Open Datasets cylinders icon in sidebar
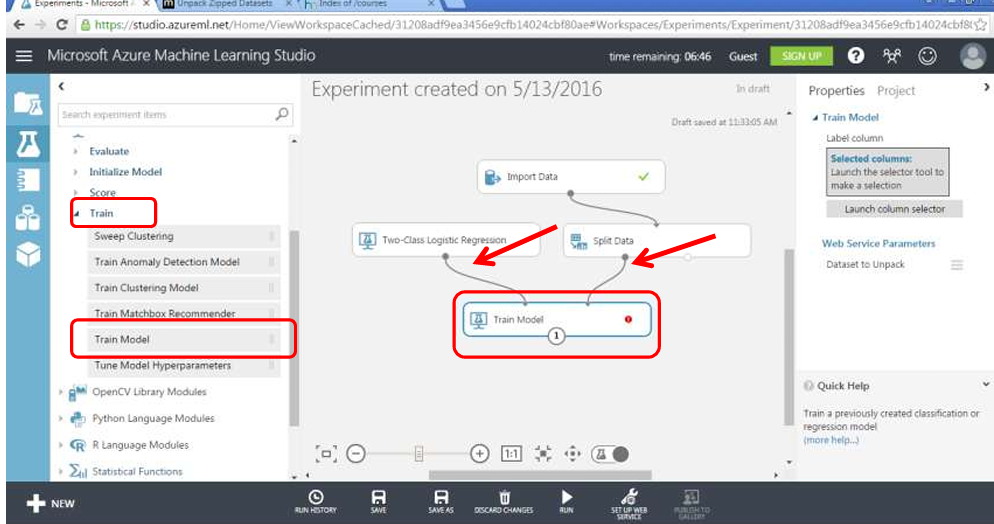 [24, 218]
